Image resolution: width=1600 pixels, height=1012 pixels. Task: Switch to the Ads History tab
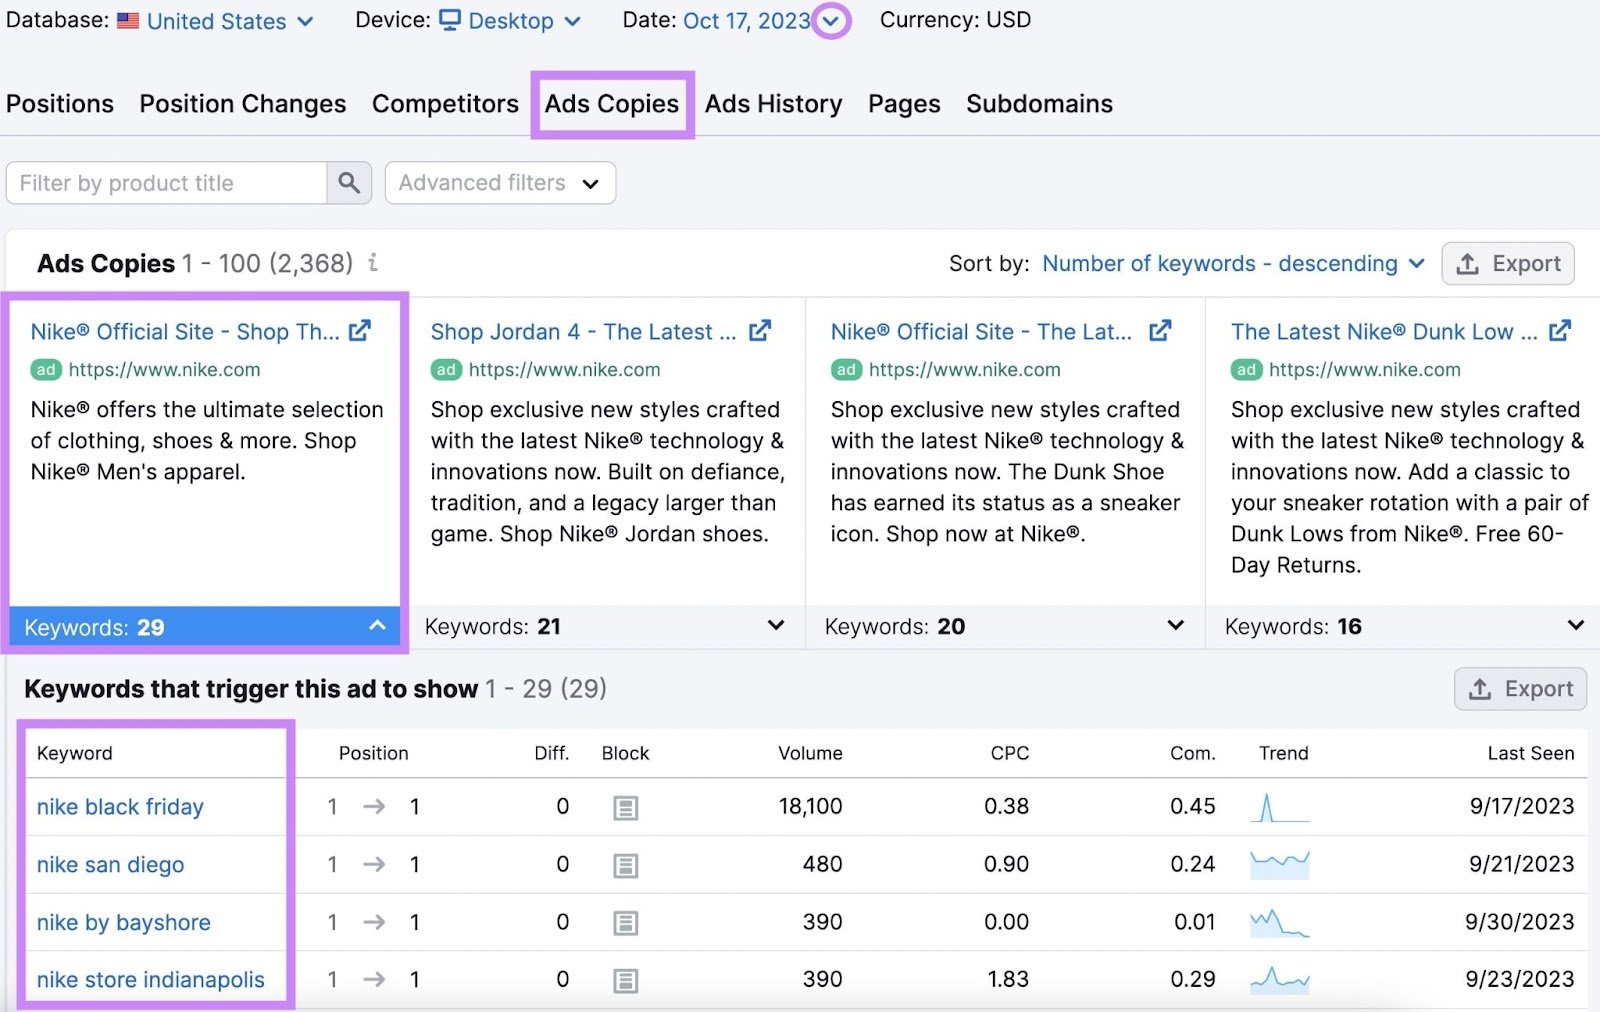(773, 103)
